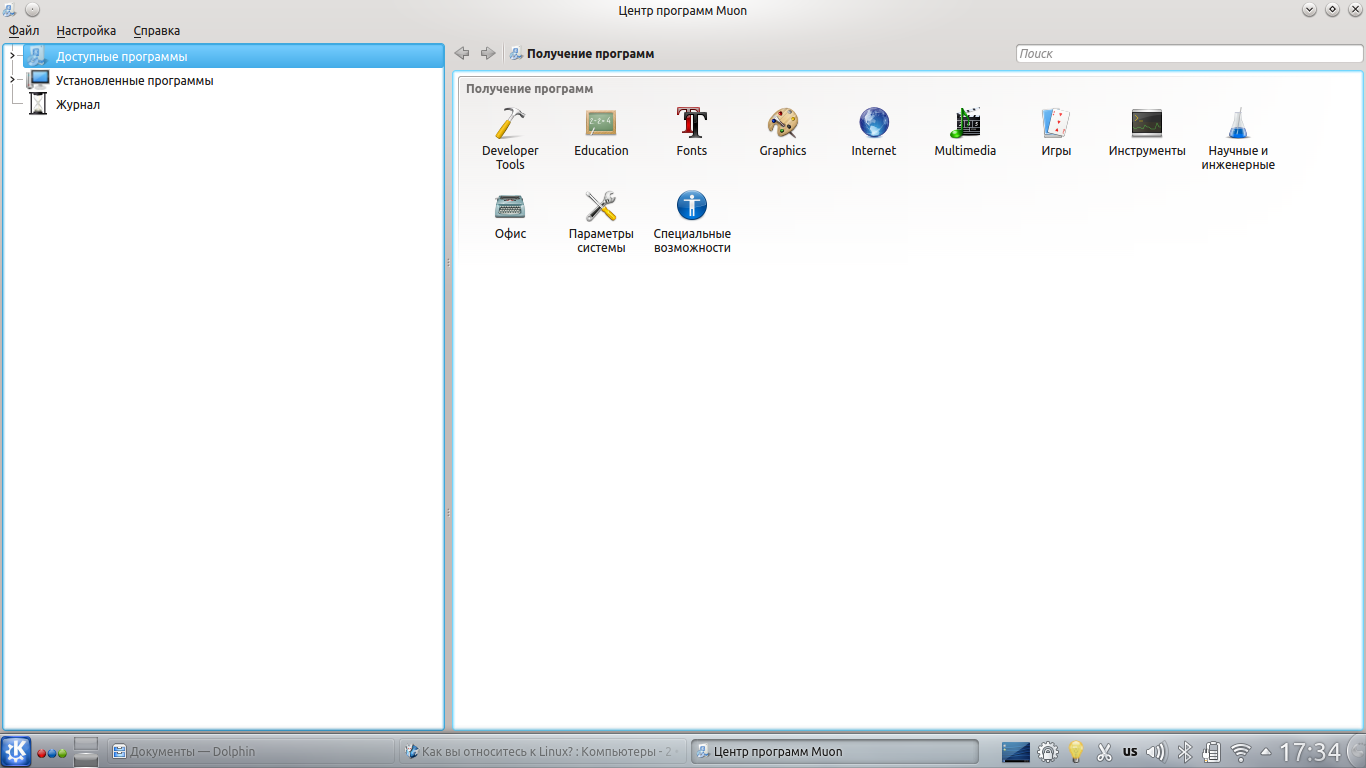Switch to Документы — Dolphin taskbar window

pos(250,752)
